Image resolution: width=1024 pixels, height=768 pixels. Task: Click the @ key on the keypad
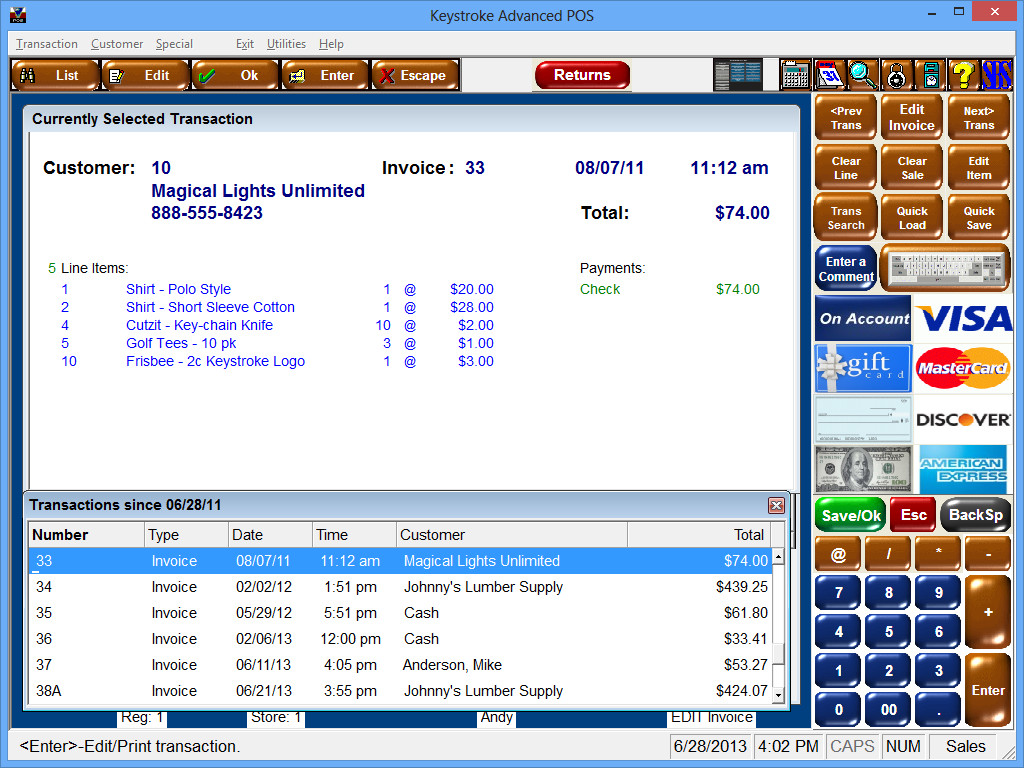[x=838, y=554]
